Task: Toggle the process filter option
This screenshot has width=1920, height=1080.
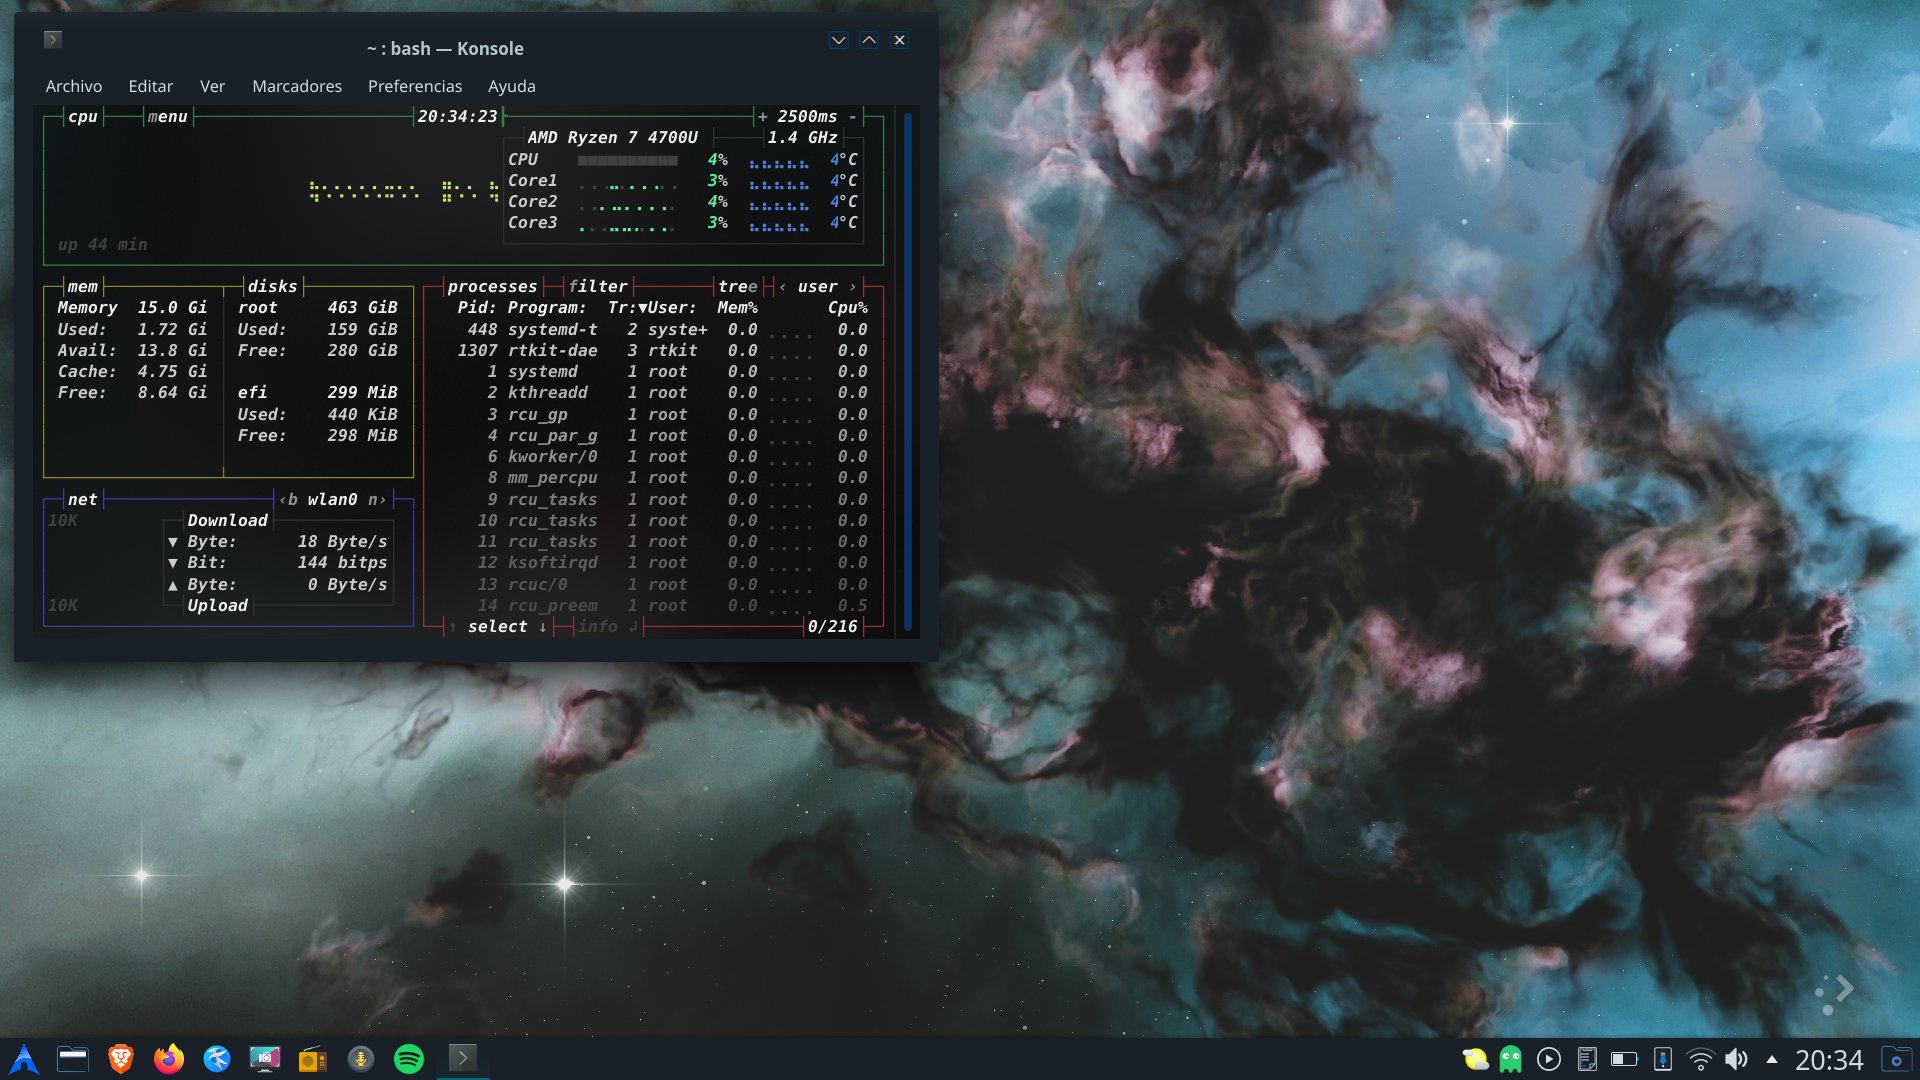Action: pos(597,287)
